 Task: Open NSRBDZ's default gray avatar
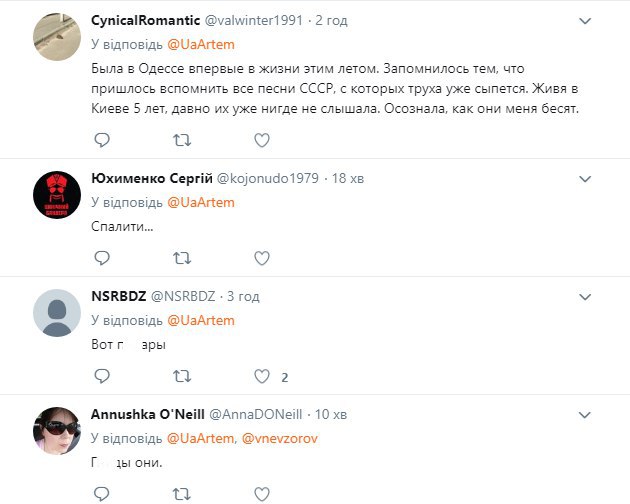57,314
